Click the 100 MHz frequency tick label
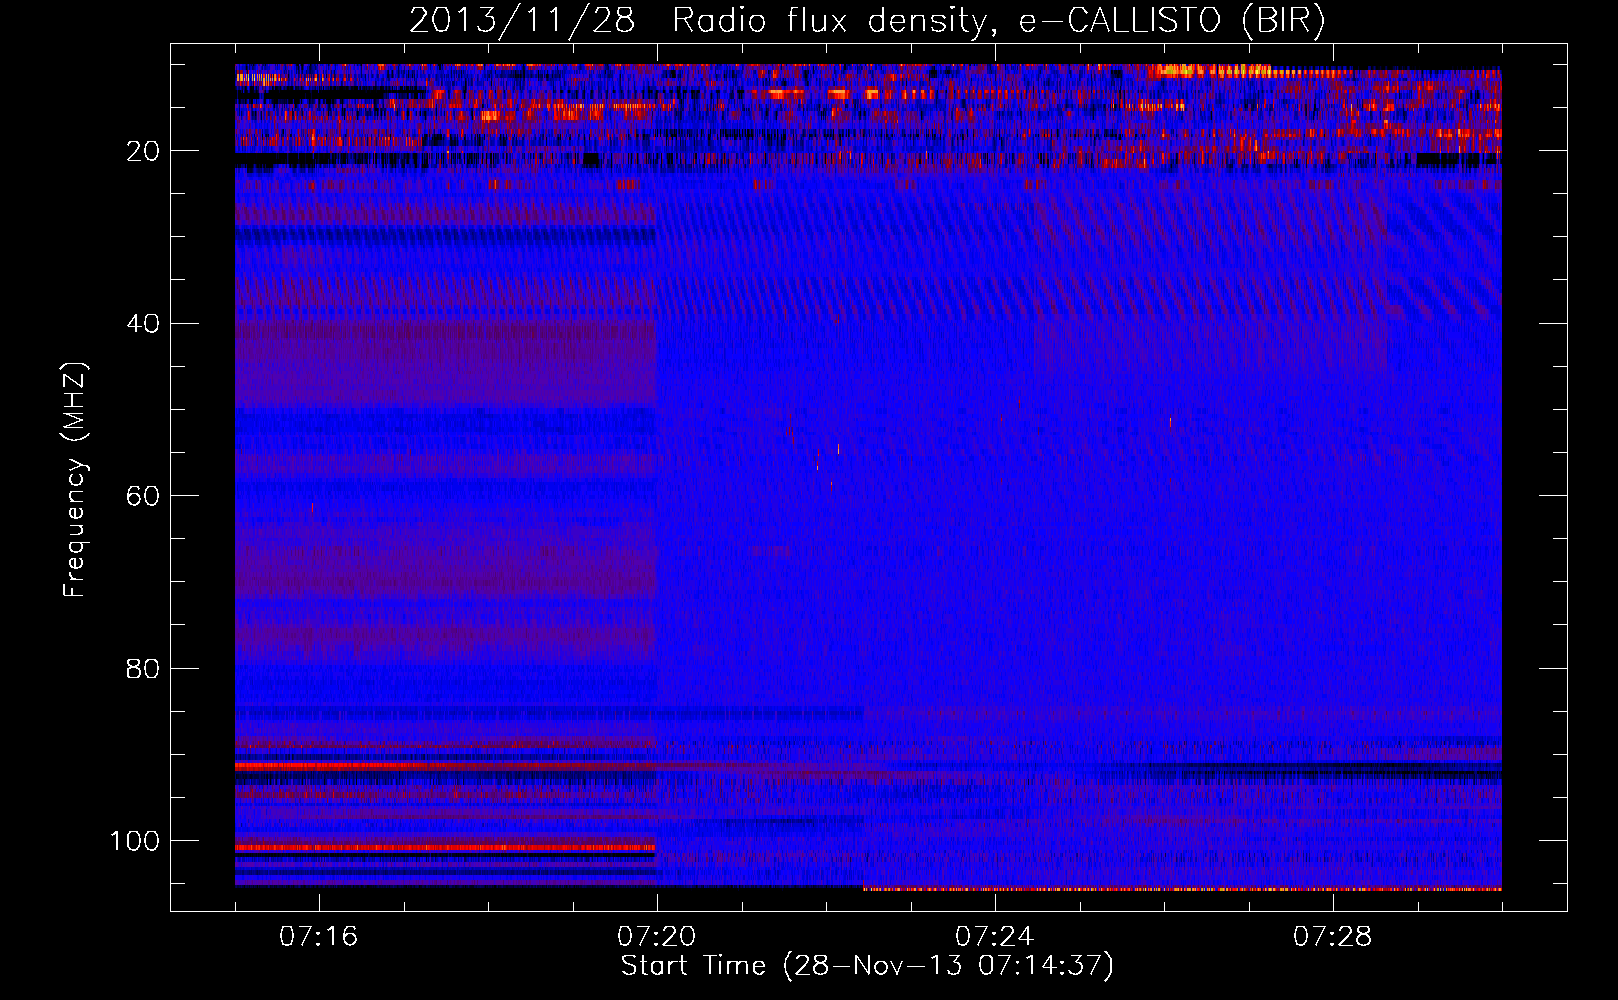 tap(135, 841)
